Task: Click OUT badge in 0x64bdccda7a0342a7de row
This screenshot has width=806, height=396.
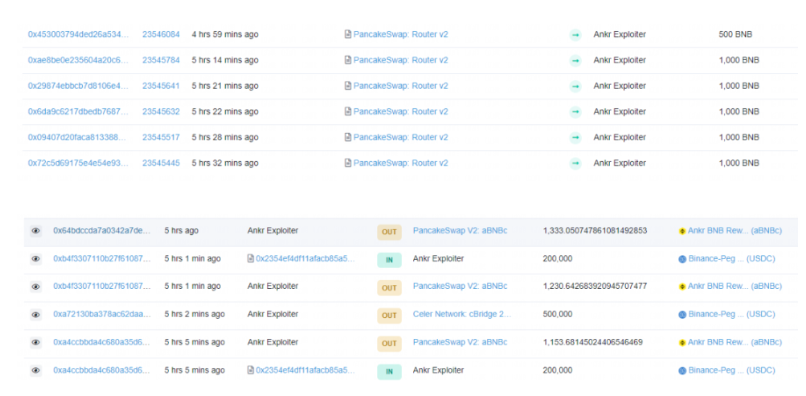Action: point(389,232)
